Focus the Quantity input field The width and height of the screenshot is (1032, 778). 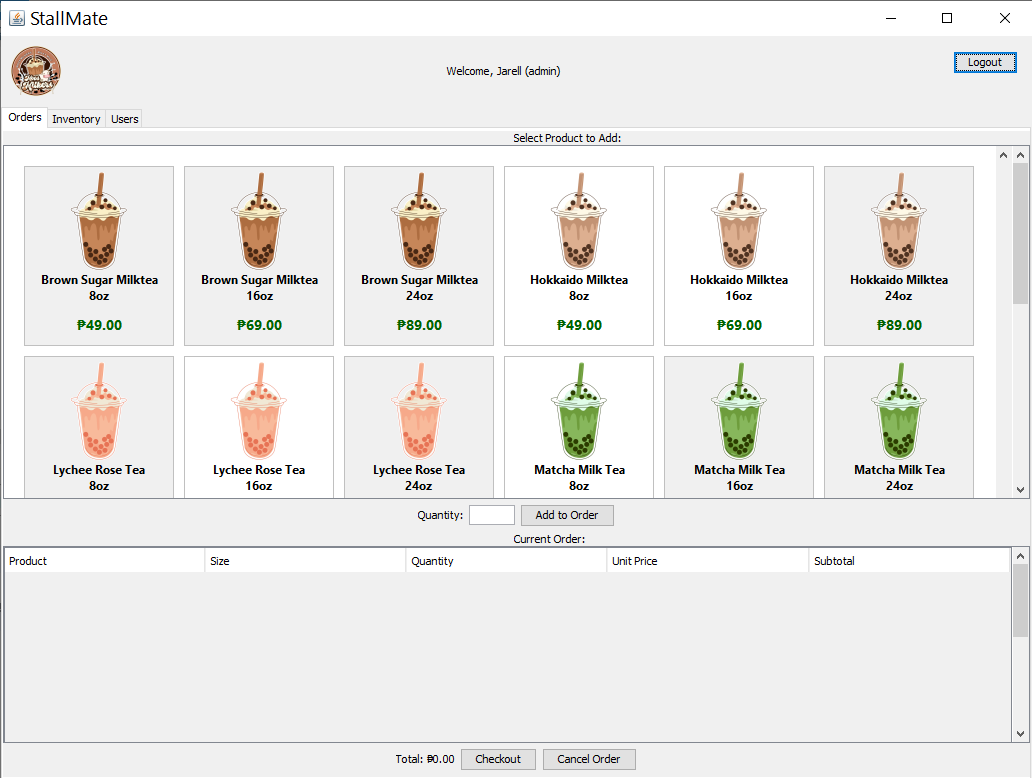click(492, 515)
